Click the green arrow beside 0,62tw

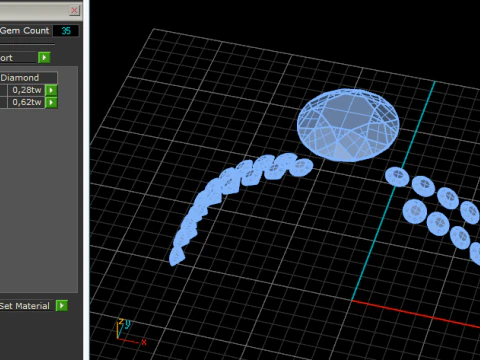pyautogui.click(x=51, y=102)
